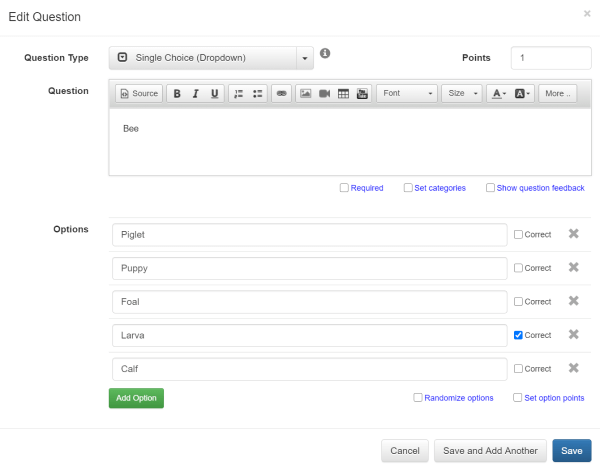Open the More toolbar menu

coord(557,93)
